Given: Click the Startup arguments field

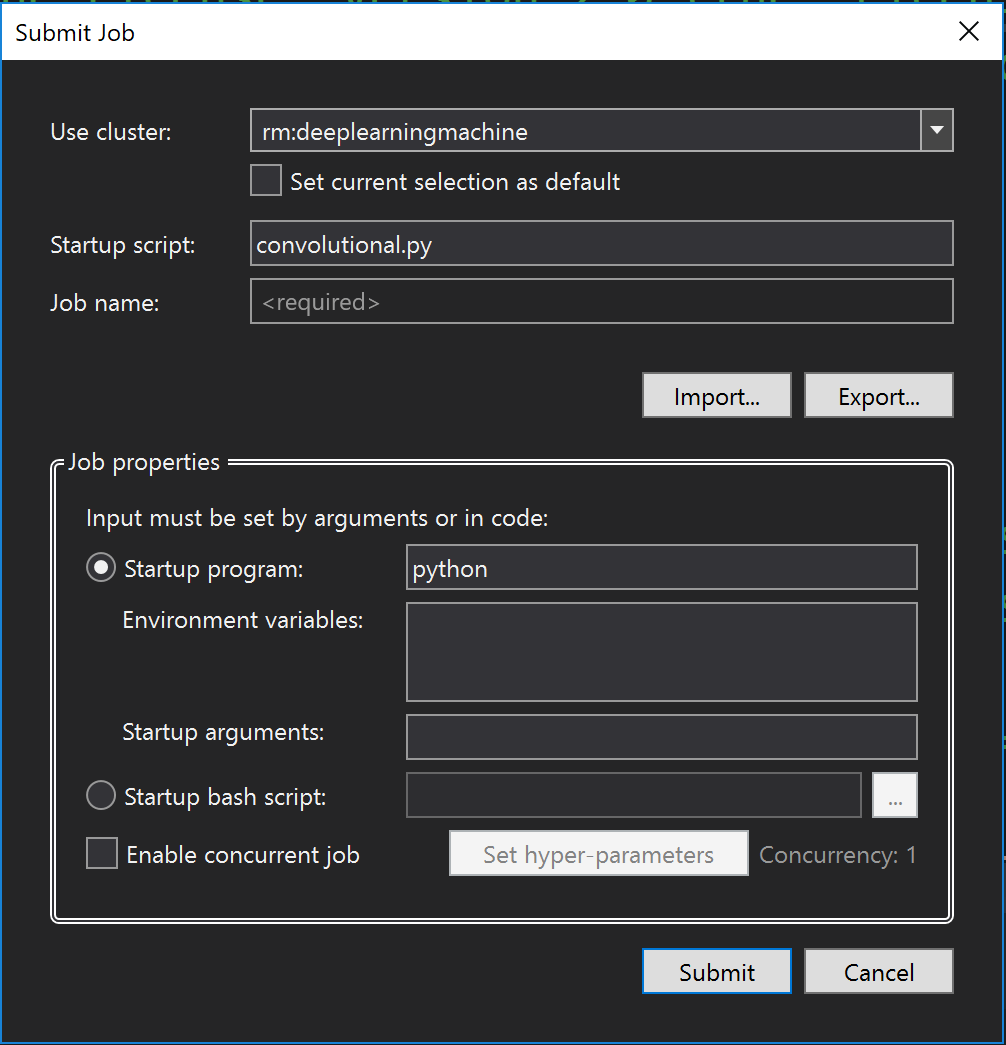Looking at the screenshot, I should (x=661, y=736).
